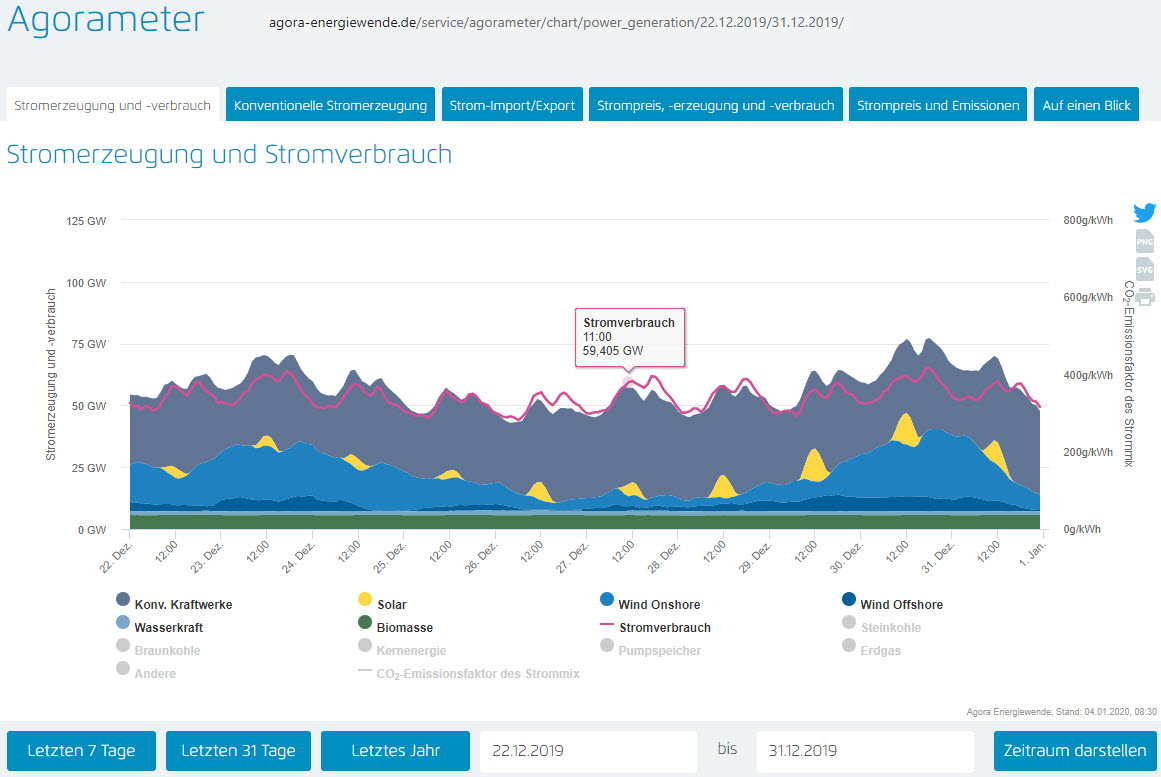Click the Agorameter logo
The height and width of the screenshot is (777, 1161).
[x=106, y=21]
